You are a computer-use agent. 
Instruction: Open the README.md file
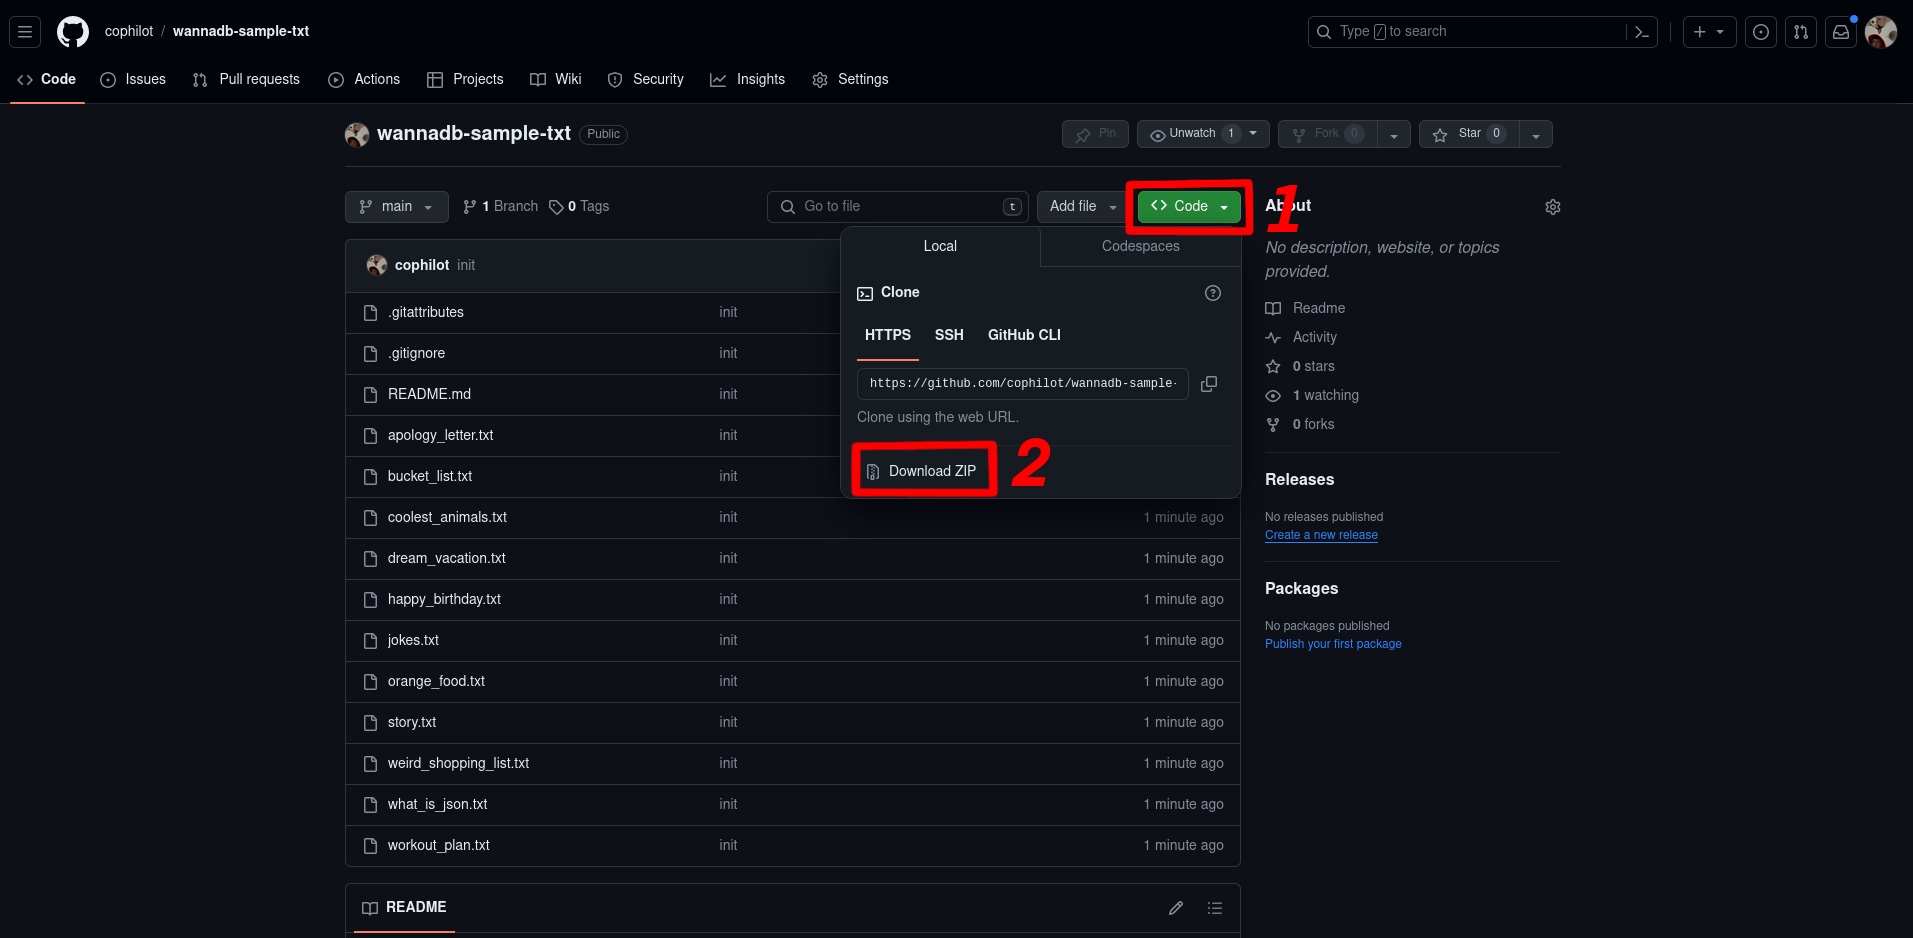429,395
